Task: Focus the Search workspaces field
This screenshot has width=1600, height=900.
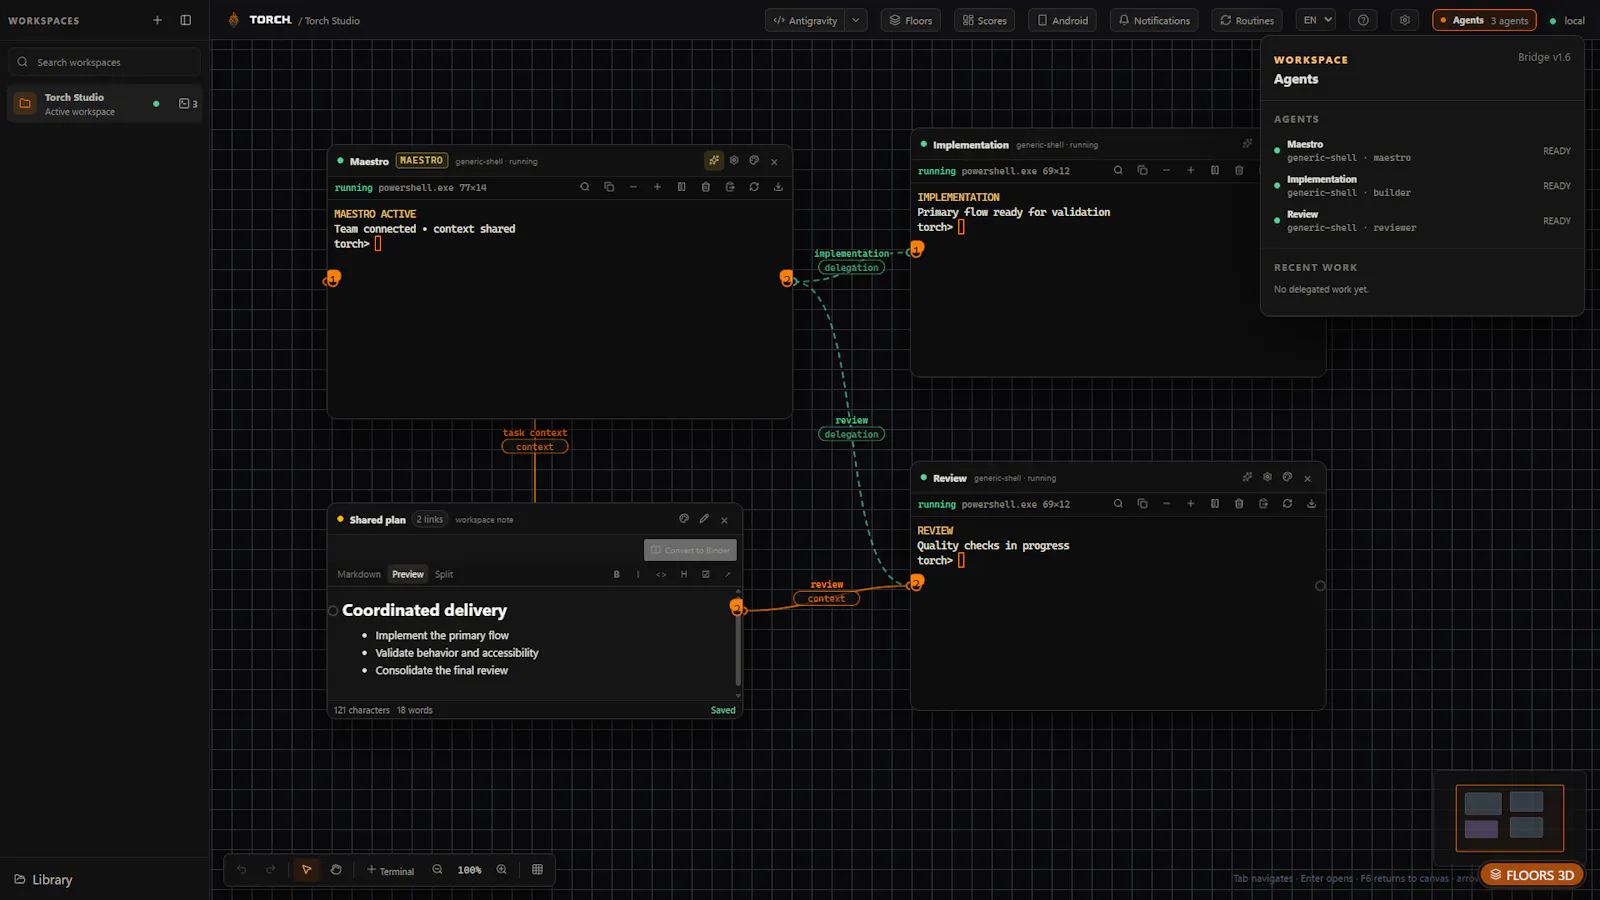Action: (x=104, y=62)
